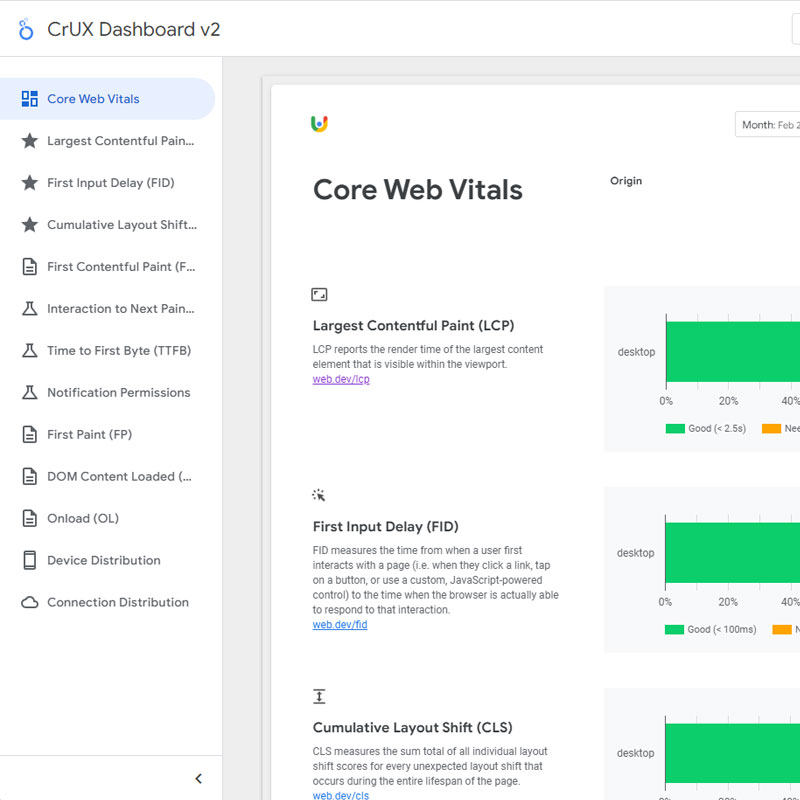The width and height of the screenshot is (800, 800).
Task: Click the CrUX Dashboard v2 title
Action: 134,30
